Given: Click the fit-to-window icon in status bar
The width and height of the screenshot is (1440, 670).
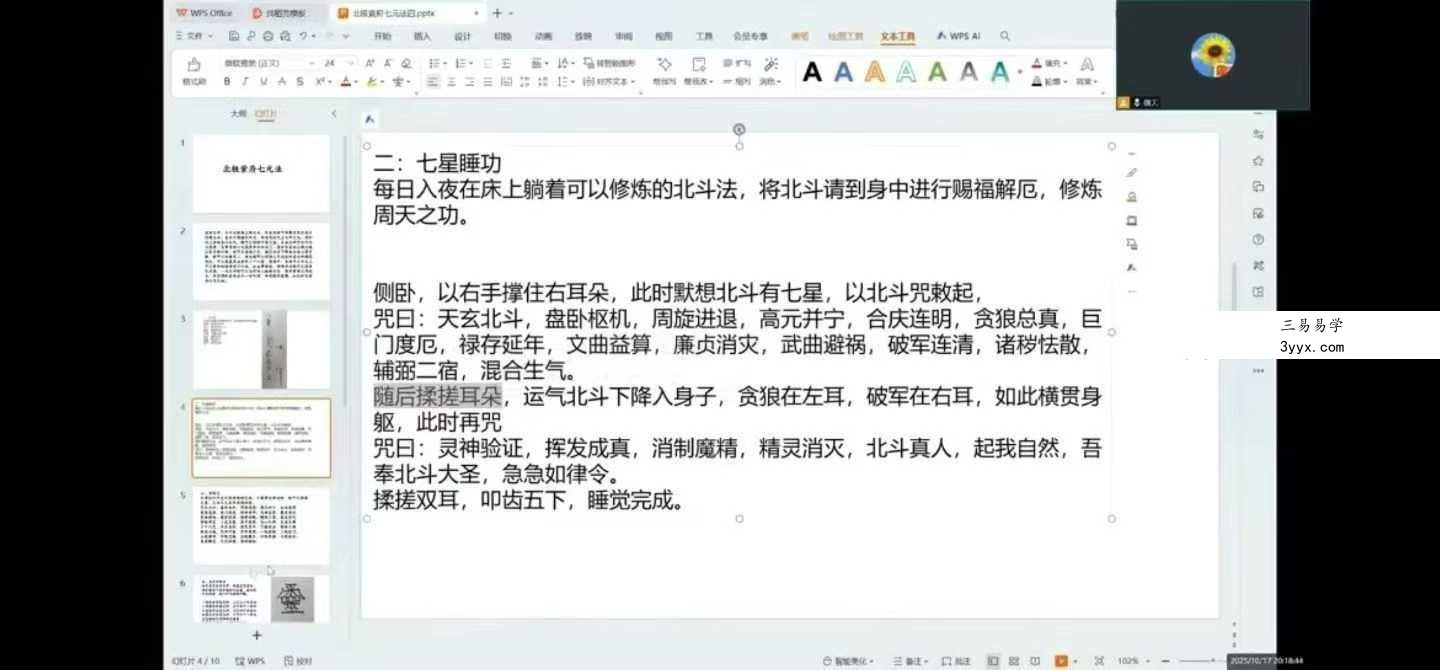Looking at the screenshot, I should 1099,661.
